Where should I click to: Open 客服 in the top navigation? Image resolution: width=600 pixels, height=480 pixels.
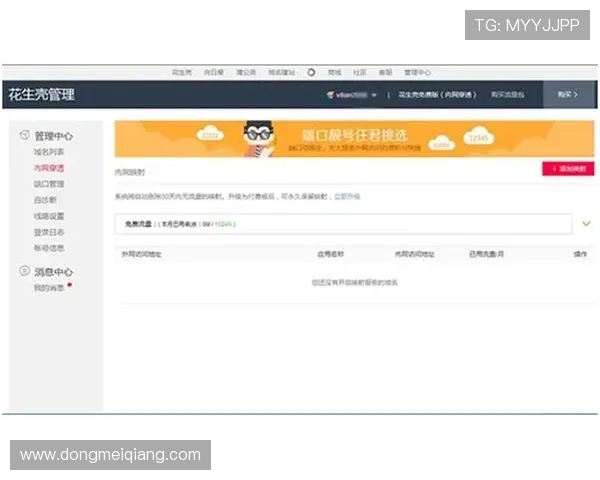(385, 72)
